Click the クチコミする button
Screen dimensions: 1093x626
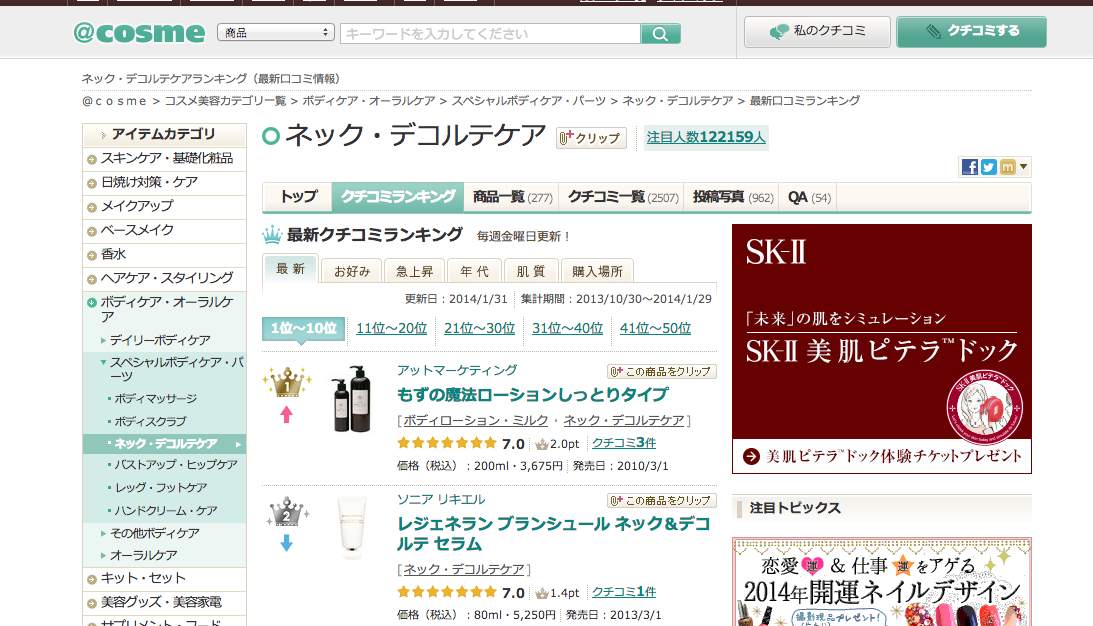971,31
